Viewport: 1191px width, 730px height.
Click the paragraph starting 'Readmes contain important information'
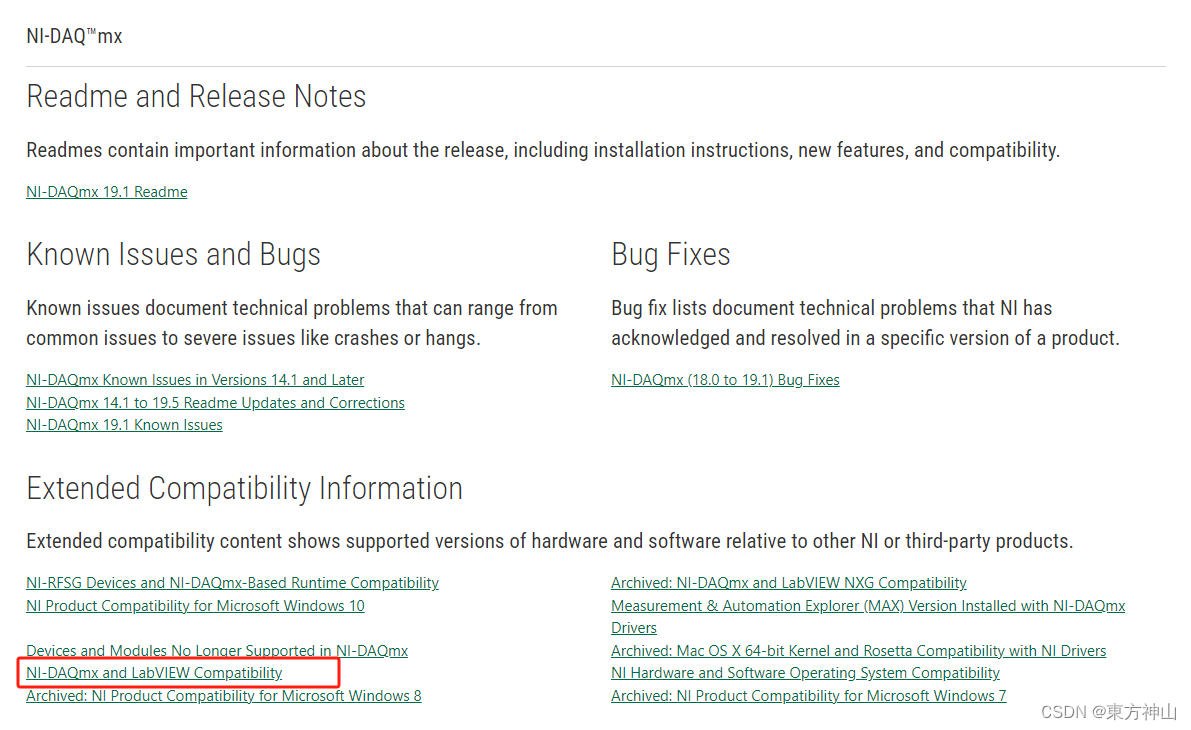coord(543,150)
